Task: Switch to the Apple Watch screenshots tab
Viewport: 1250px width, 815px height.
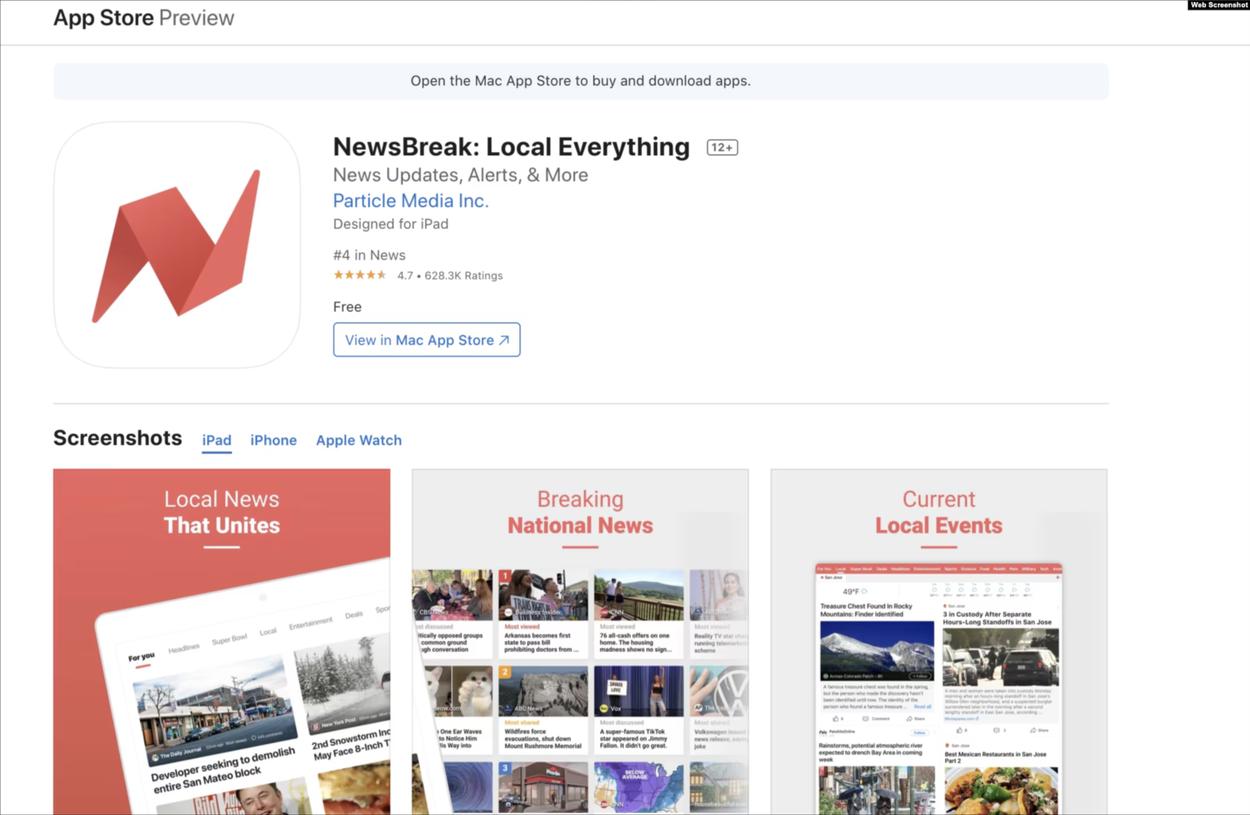Action: coord(359,440)
